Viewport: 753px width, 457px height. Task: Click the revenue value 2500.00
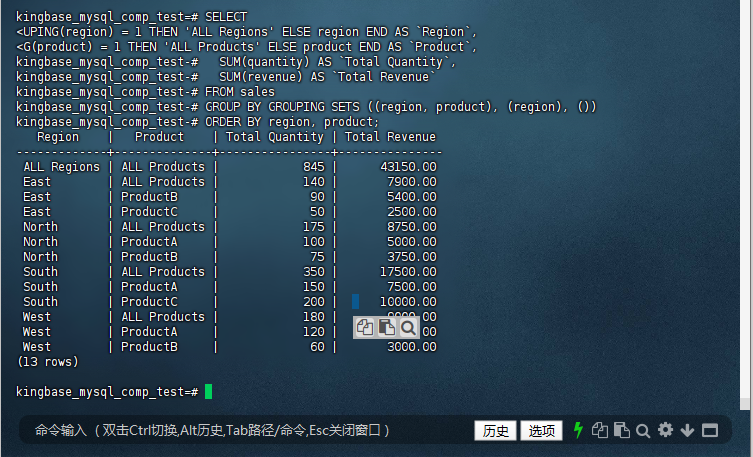[412, 212]
